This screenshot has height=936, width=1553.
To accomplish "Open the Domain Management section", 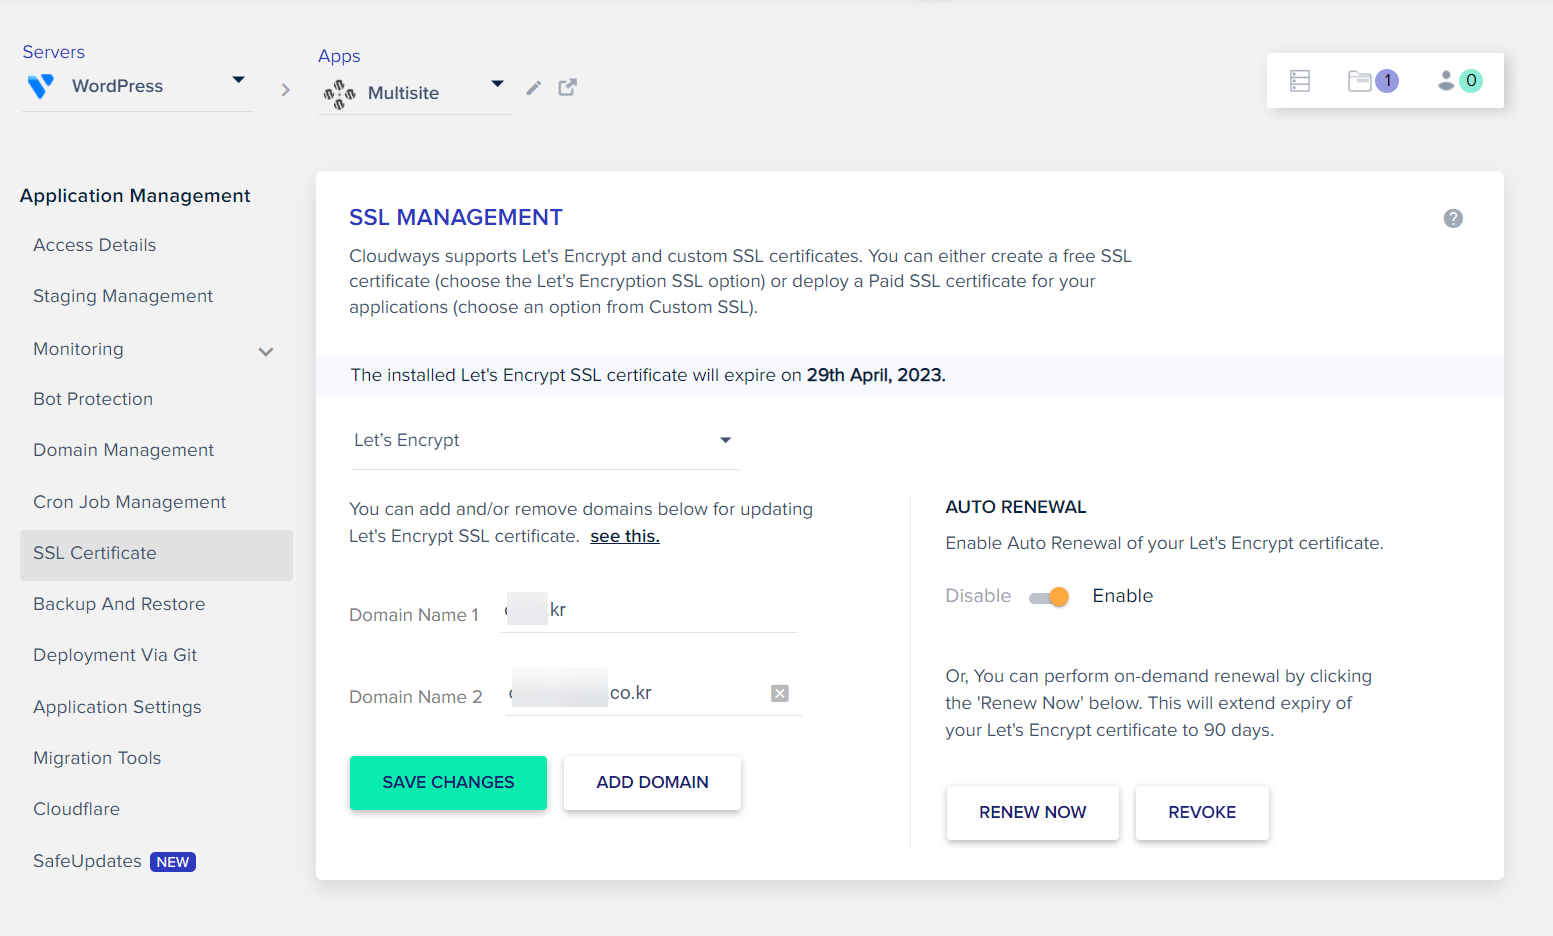I will click(123, 450).
